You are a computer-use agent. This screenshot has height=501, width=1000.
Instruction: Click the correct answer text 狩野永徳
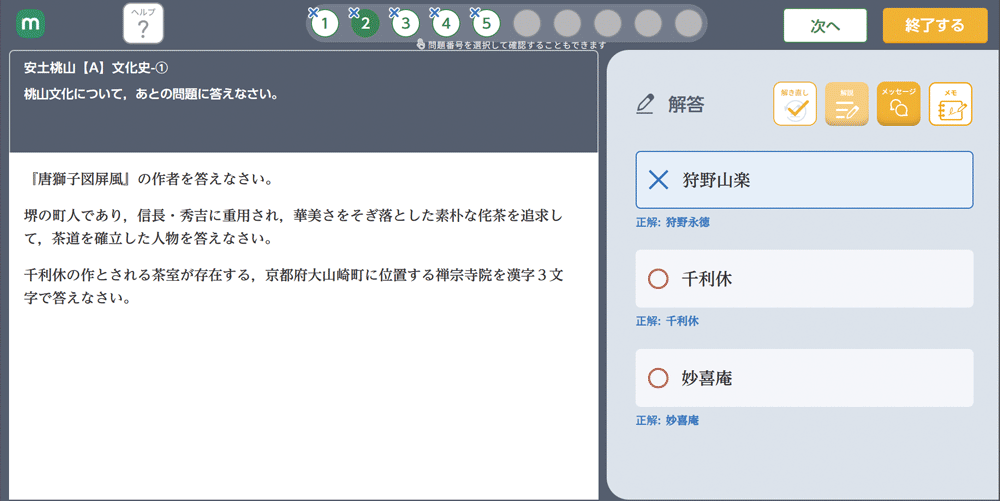click(688, 222)
